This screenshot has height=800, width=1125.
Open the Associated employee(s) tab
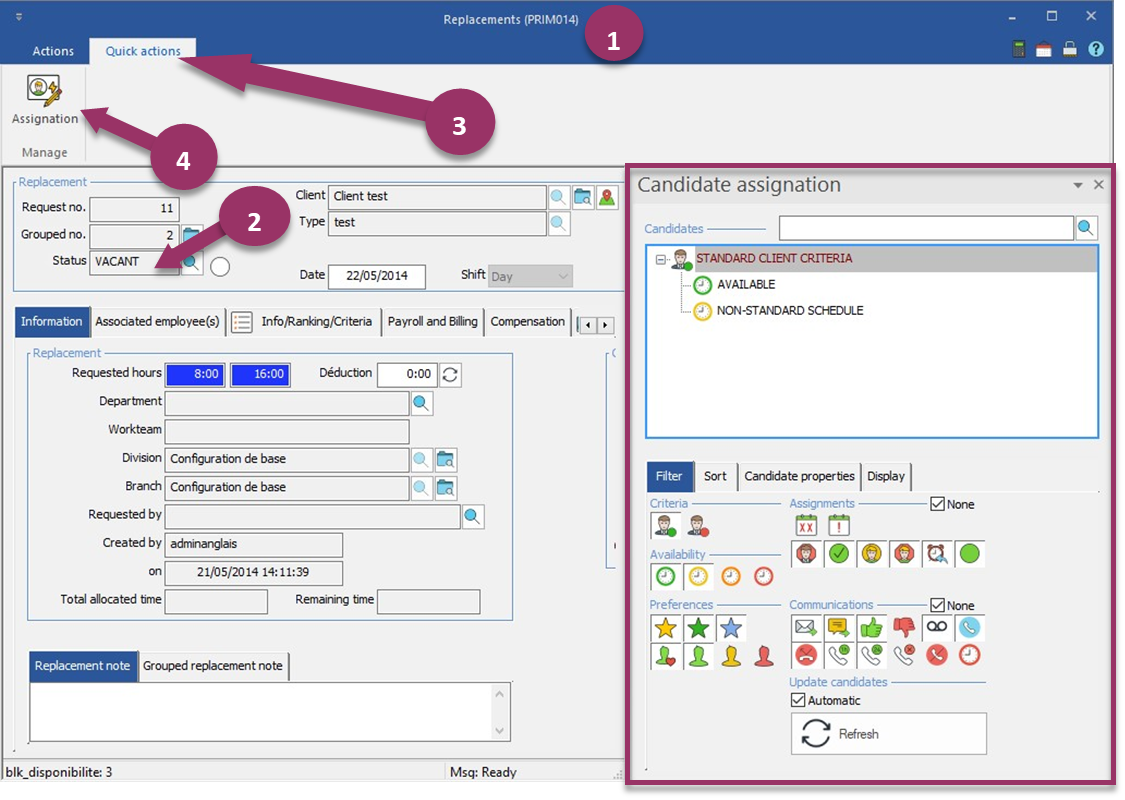(157, 321)
